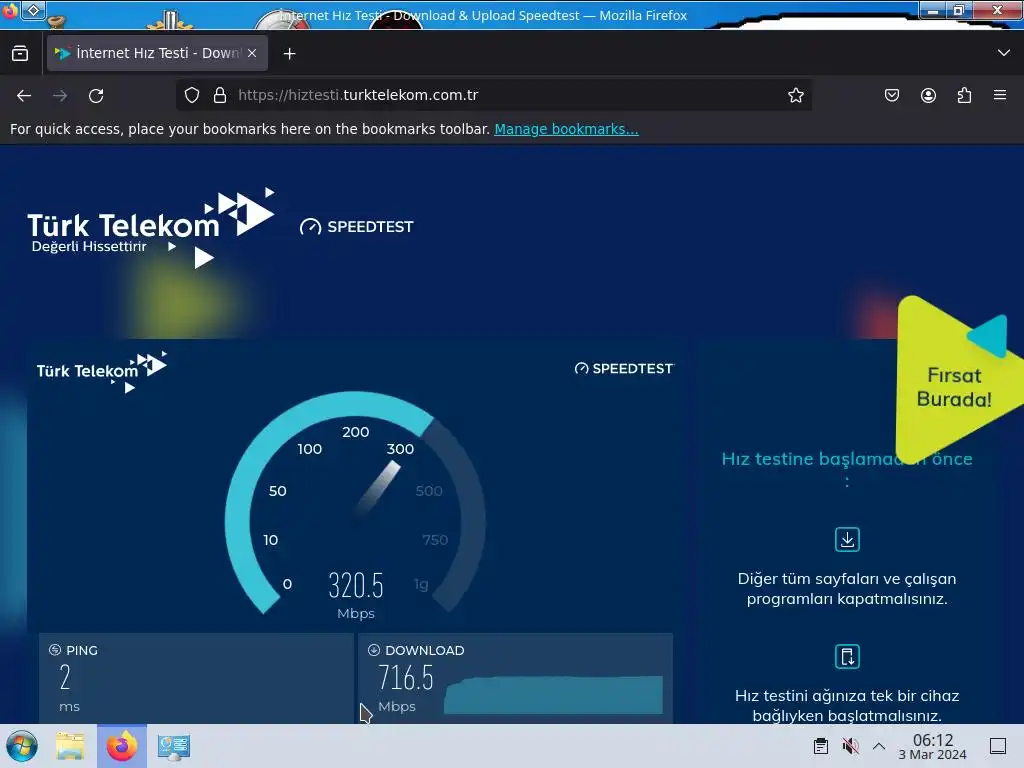Open the file manager taskbar icon

pos(70,746)
